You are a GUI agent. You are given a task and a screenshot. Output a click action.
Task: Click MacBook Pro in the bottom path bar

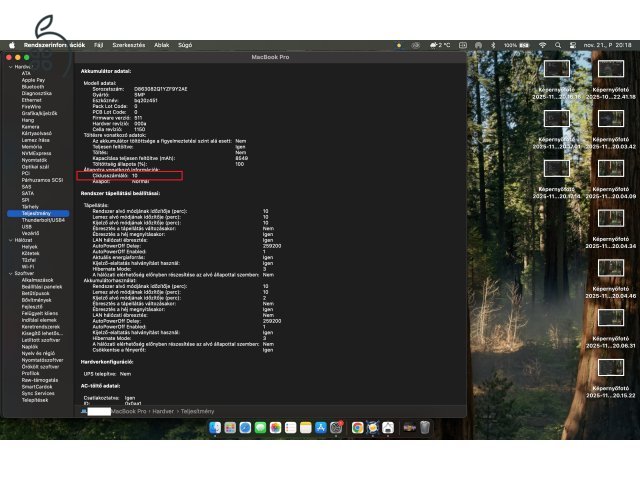(x=129, y=411)
